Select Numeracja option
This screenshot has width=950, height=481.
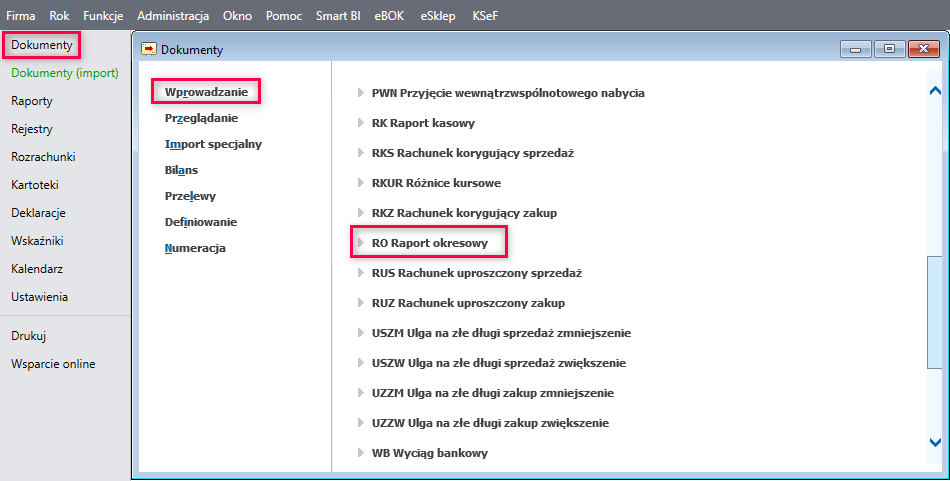coord(195,248)
